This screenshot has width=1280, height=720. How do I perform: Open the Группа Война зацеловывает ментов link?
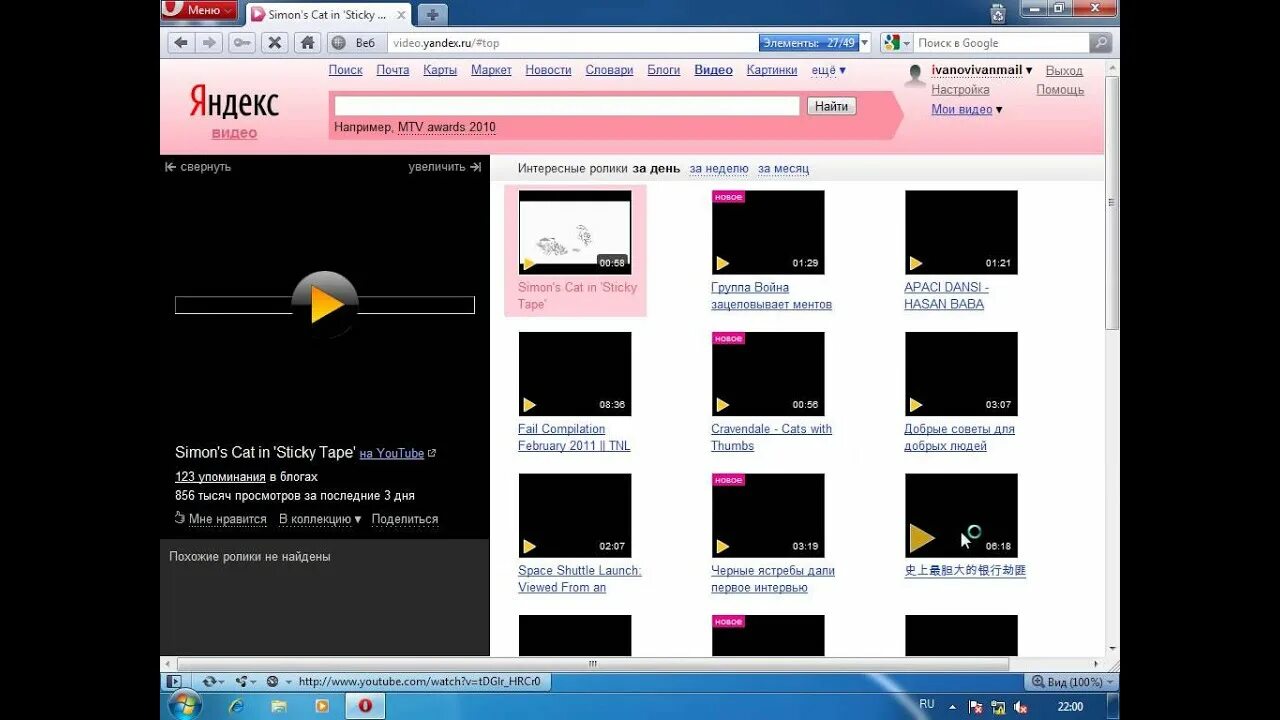point(771,296)
